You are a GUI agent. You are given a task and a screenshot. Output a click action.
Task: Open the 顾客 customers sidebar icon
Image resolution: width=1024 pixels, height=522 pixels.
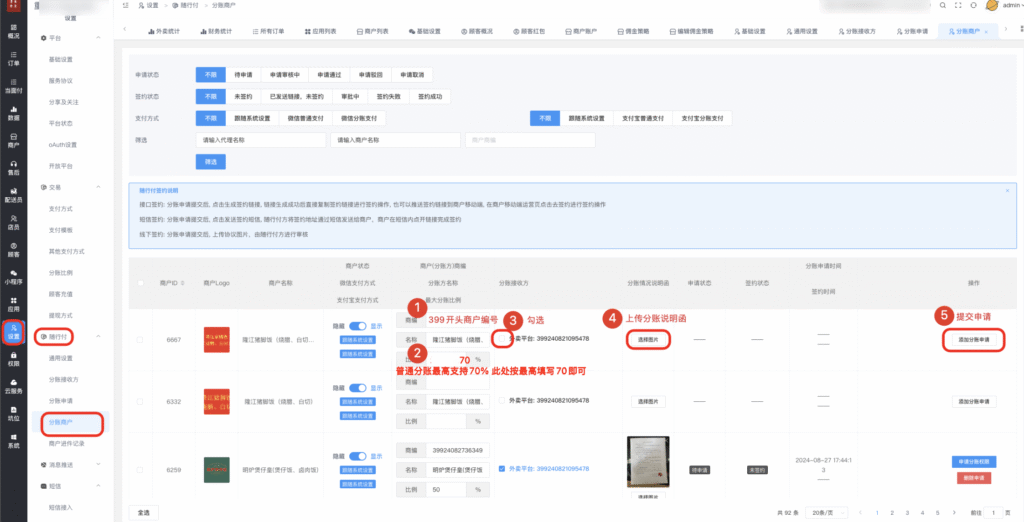(13, 250)
